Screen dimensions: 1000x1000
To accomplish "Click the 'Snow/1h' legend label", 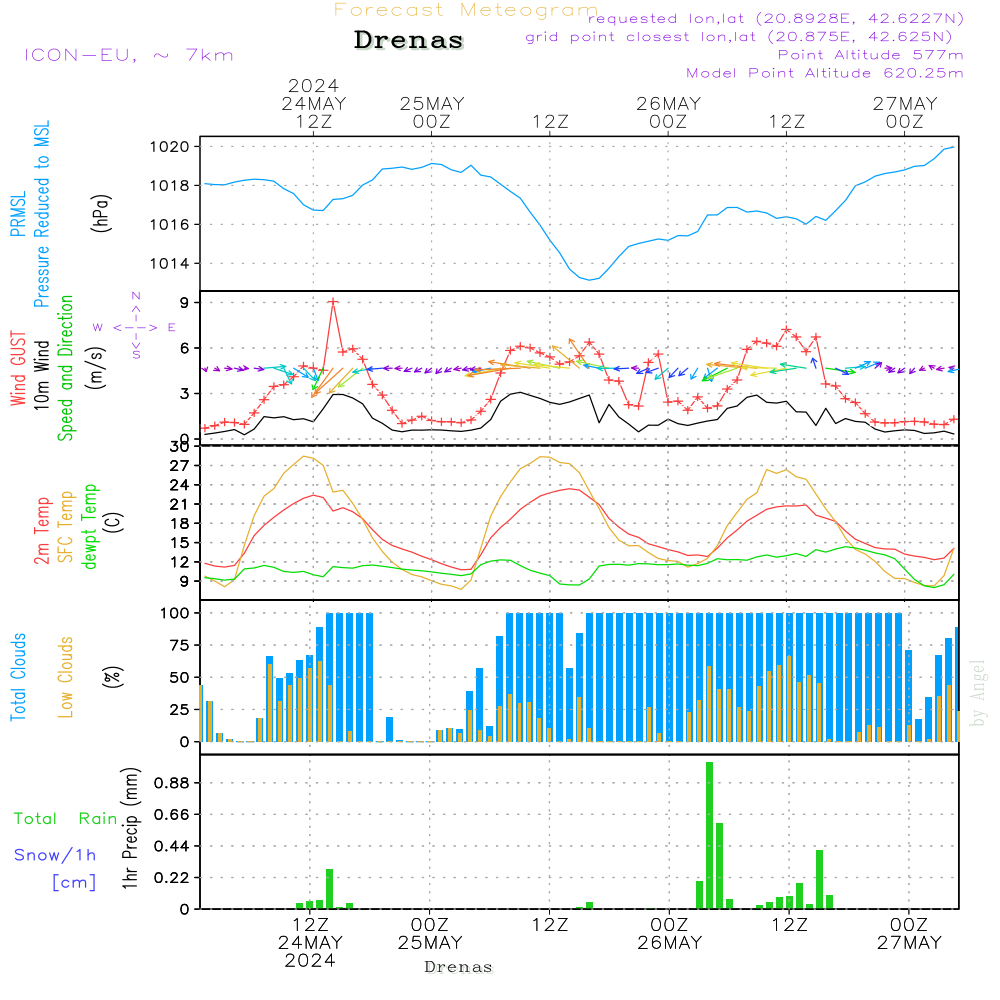I will pos(55,855).
